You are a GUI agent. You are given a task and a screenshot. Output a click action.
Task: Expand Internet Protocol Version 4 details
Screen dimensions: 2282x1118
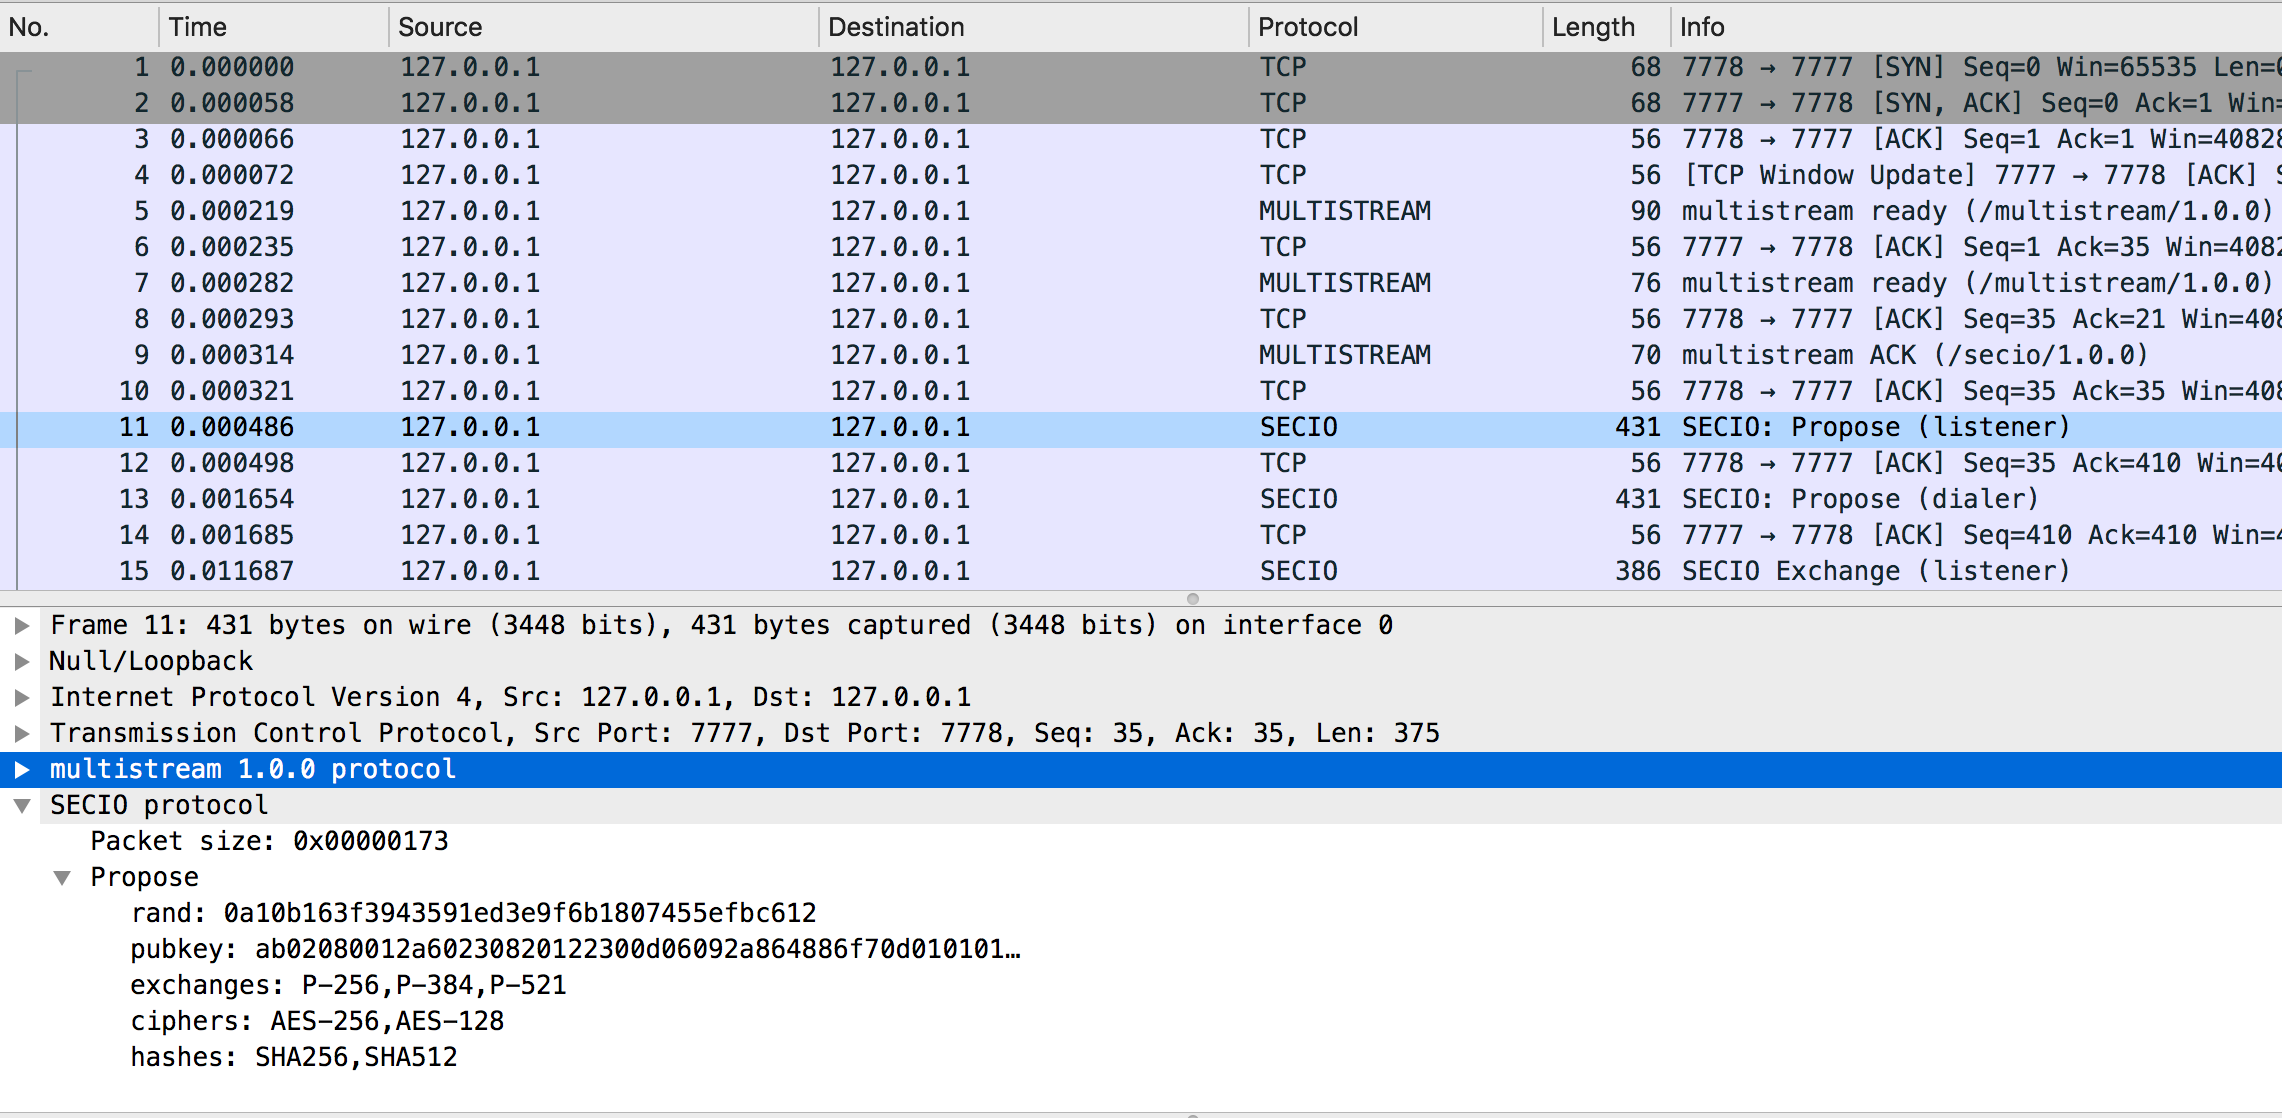tap(21, 698)
